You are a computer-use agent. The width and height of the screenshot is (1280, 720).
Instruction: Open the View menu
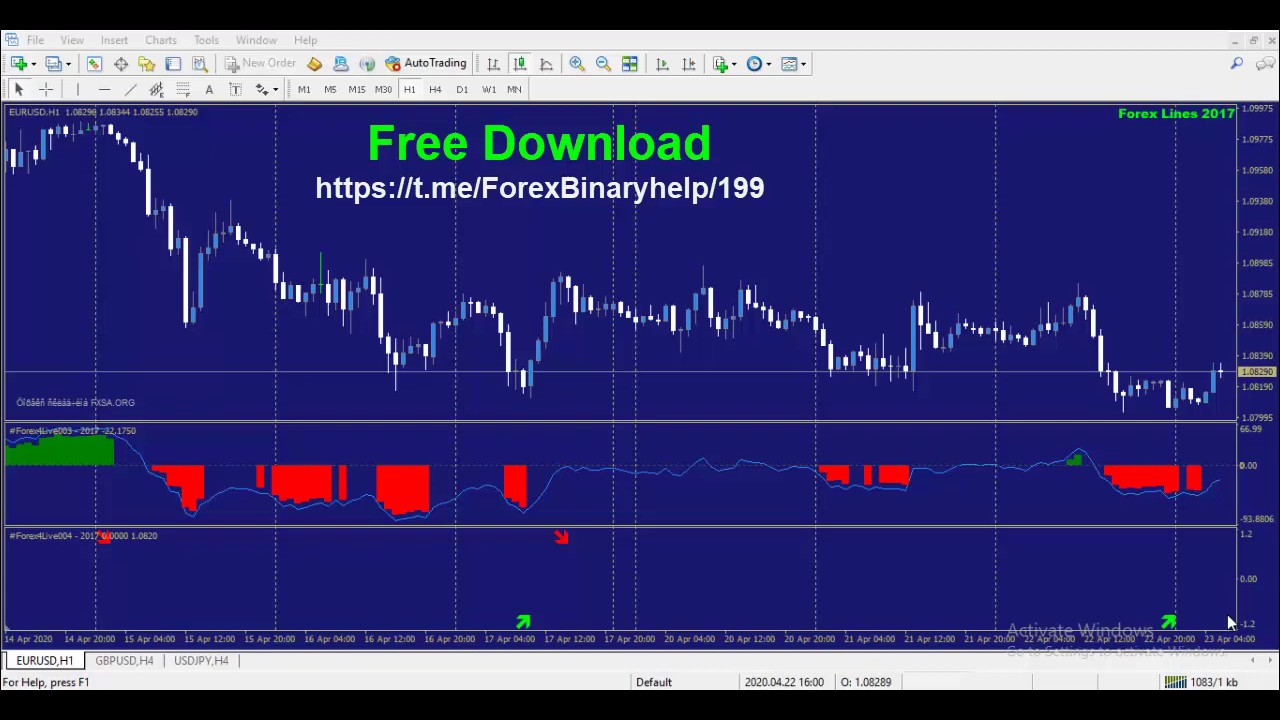(72, 40)
